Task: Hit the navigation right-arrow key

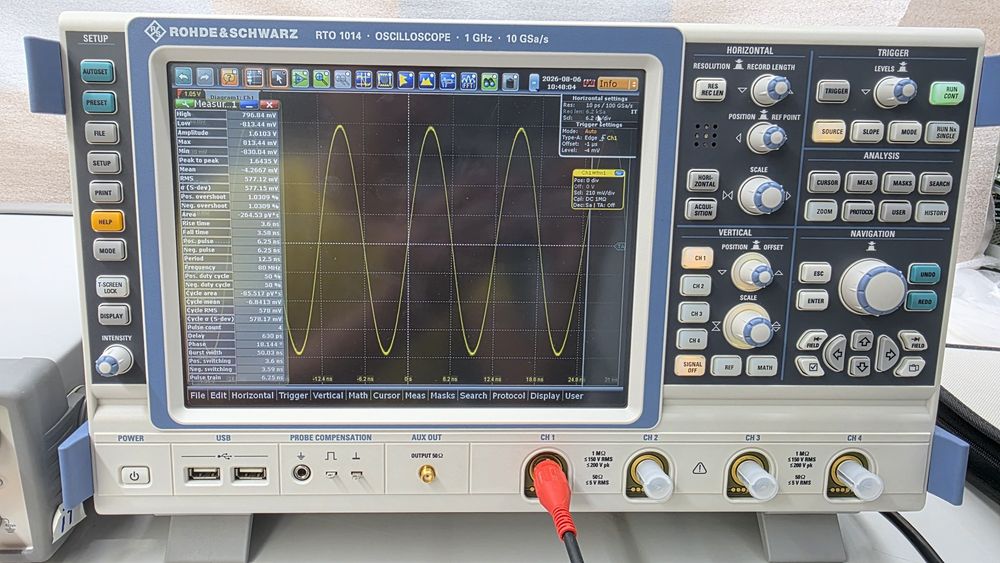Action: pos(887,354)
